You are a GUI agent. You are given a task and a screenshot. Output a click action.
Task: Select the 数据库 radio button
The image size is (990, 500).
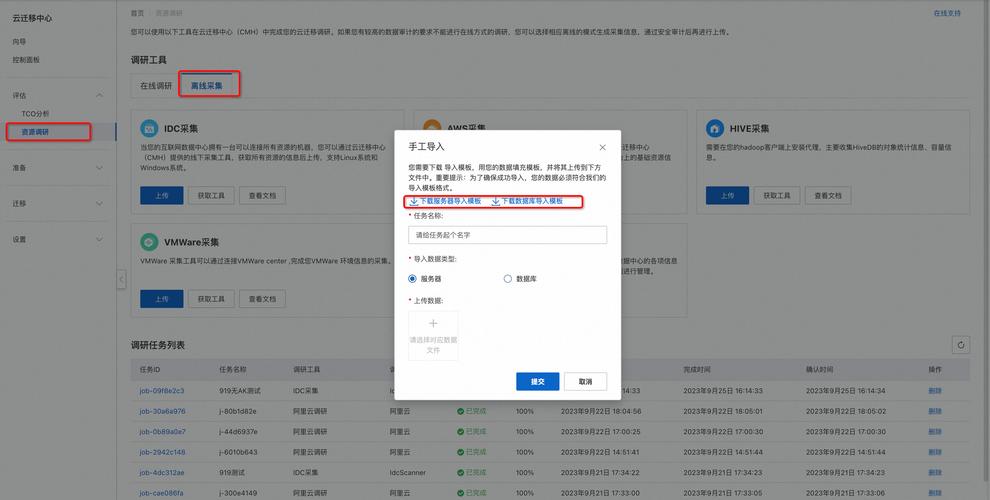coord(508,278)
